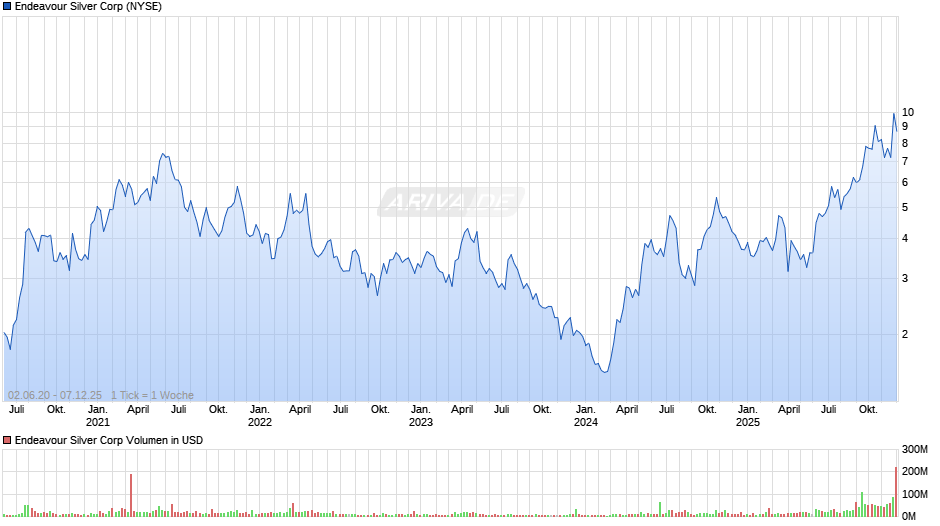The height and width of the screenshot is (526, 940).
Task: Click the price axis value '10'
Action: [x=908, y=112]
